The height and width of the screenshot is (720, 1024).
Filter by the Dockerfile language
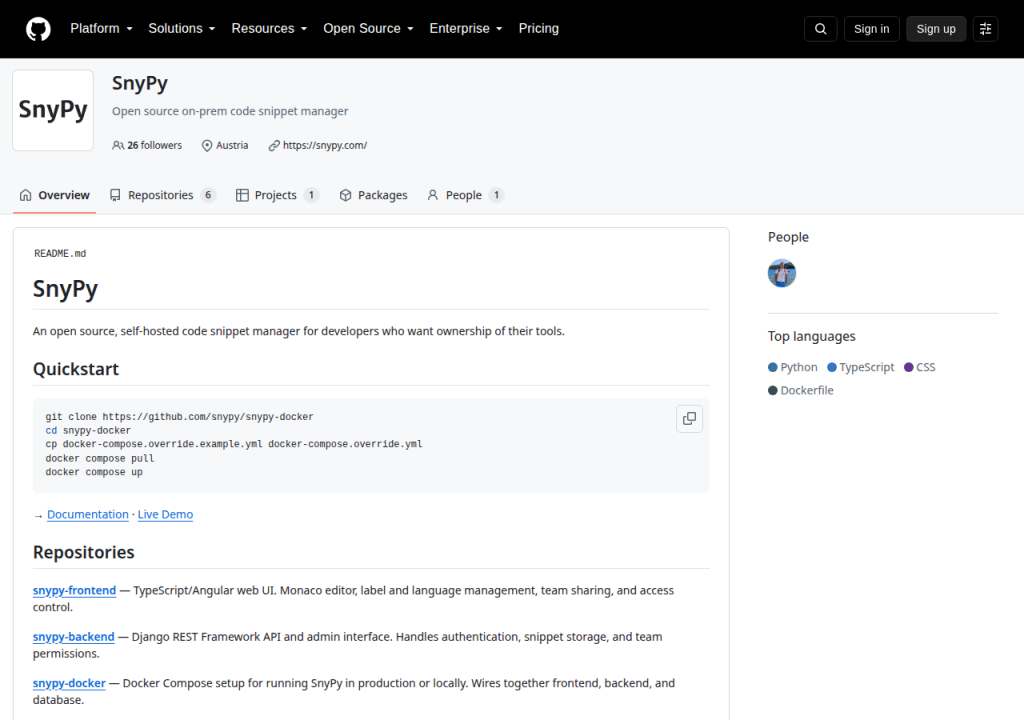point(807,390)
